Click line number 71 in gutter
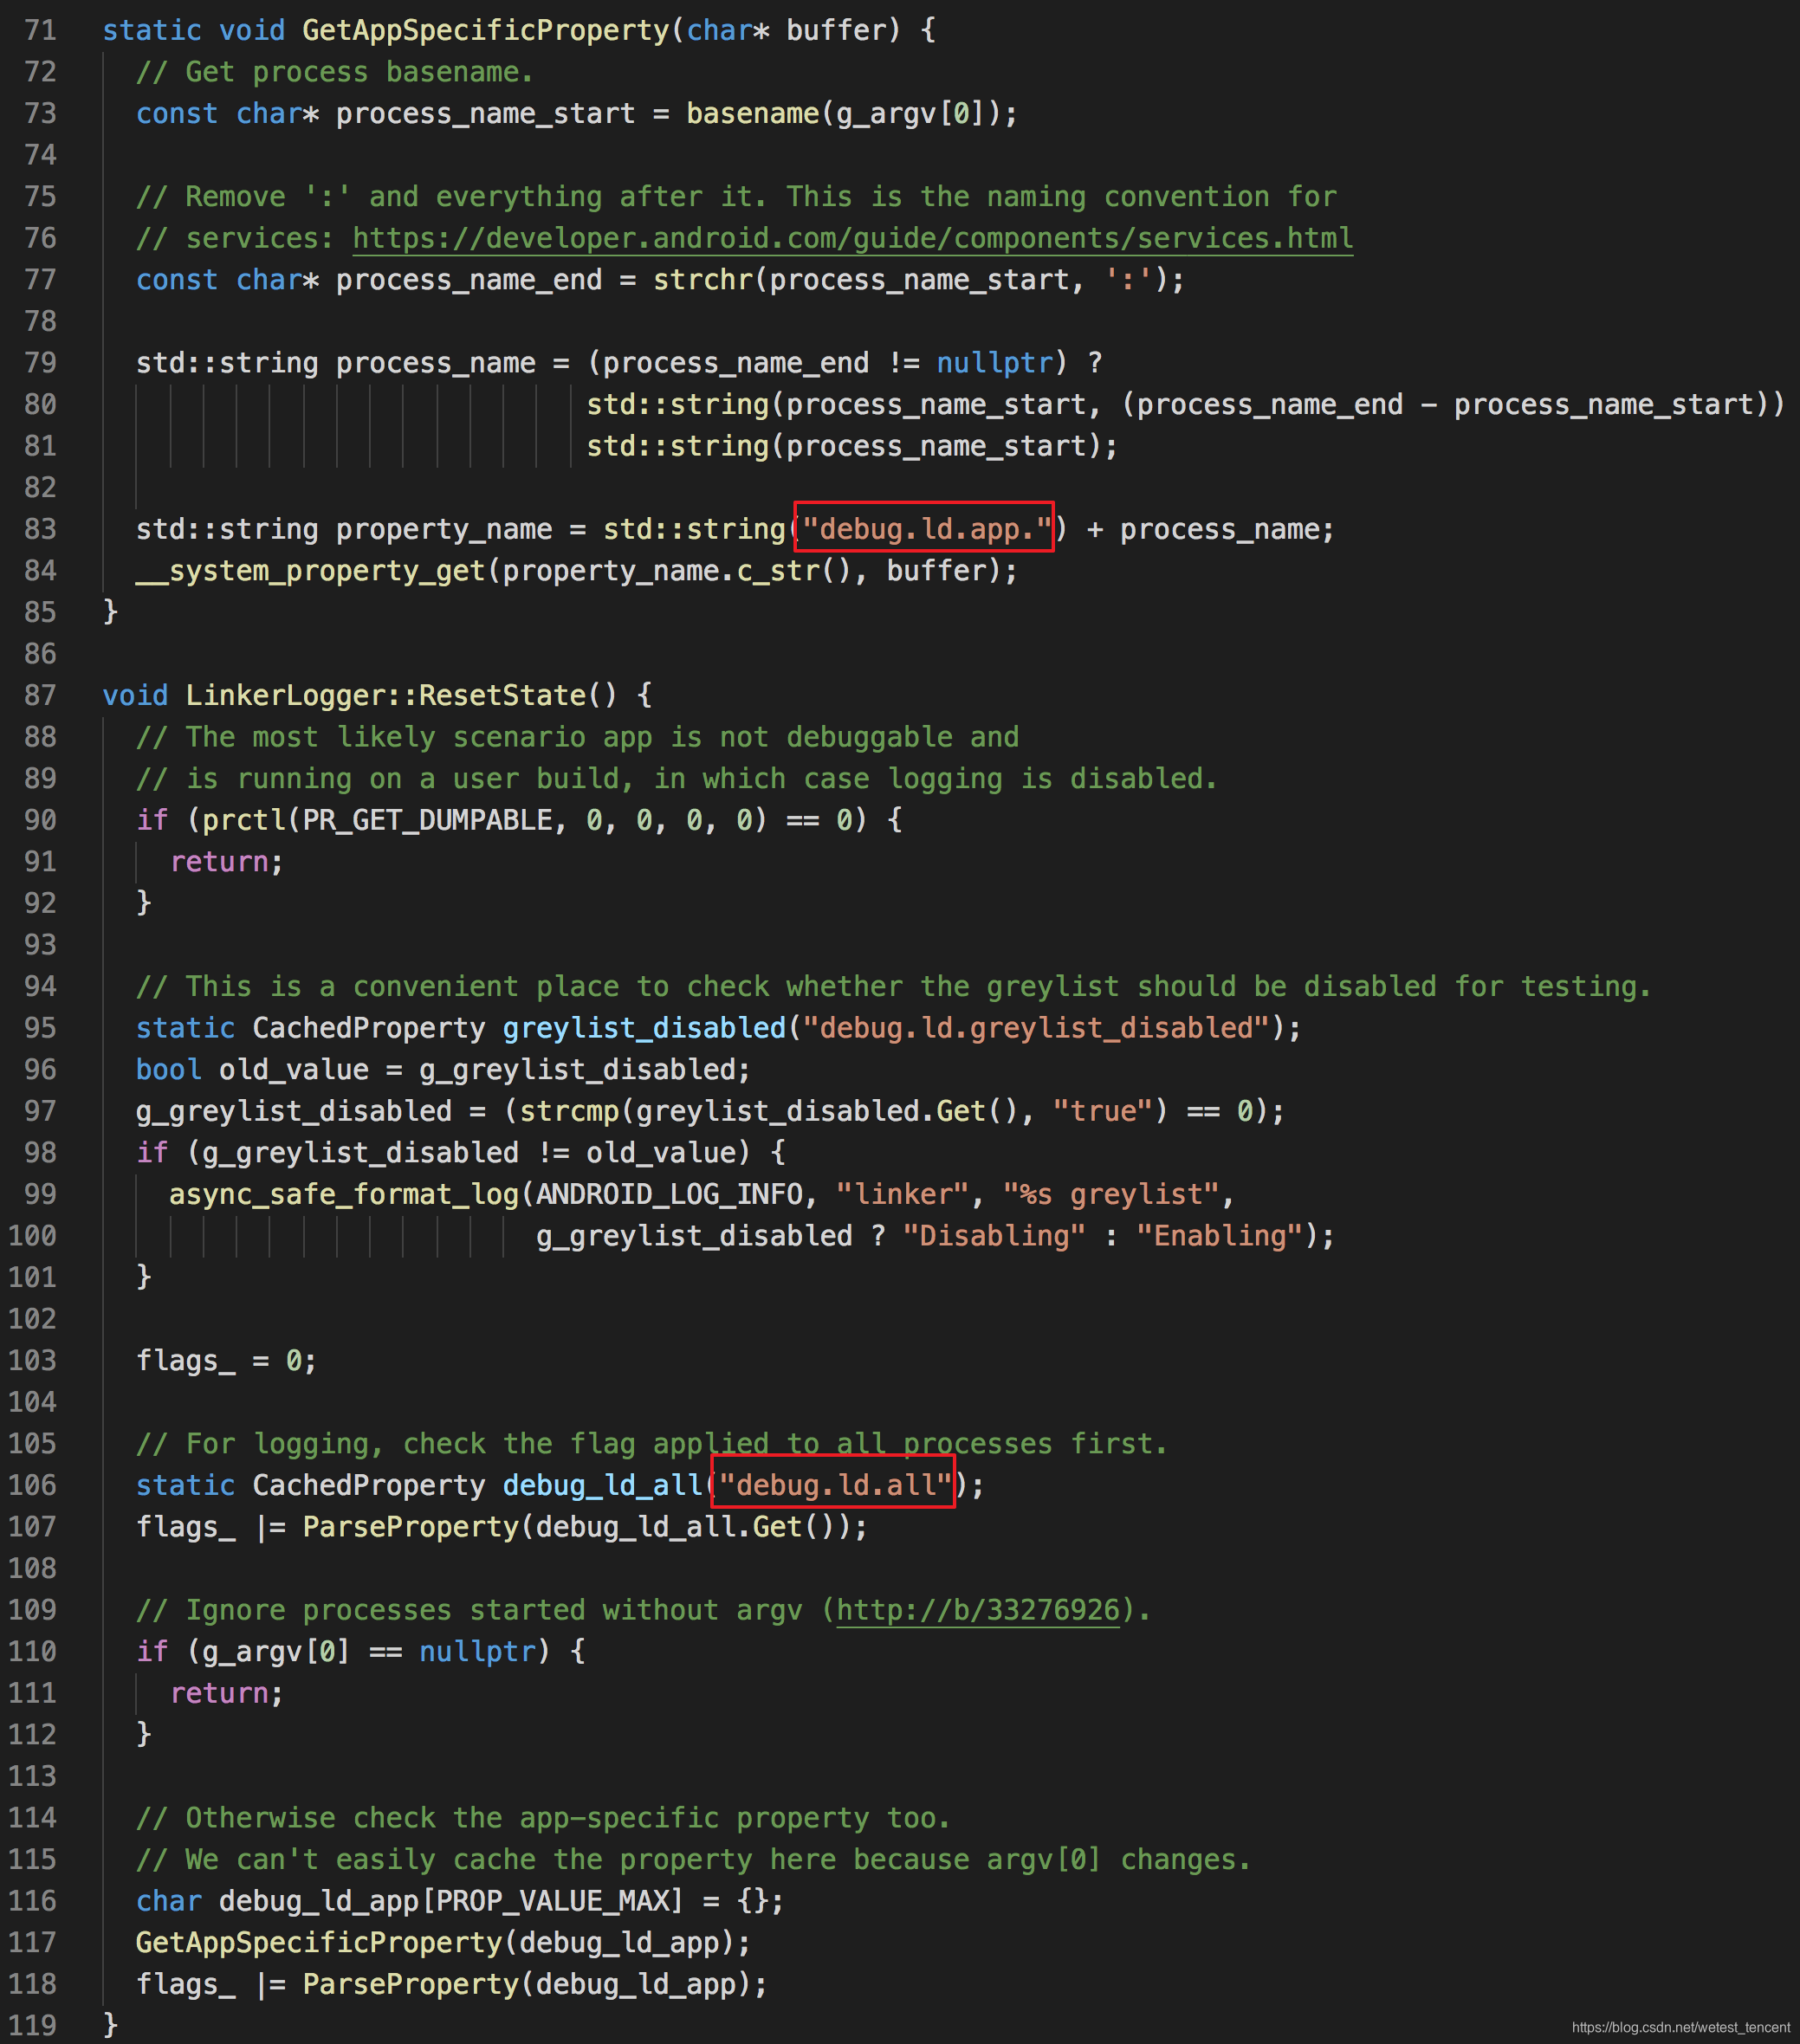This screenshot has height=2044, width=1800. 40,30
